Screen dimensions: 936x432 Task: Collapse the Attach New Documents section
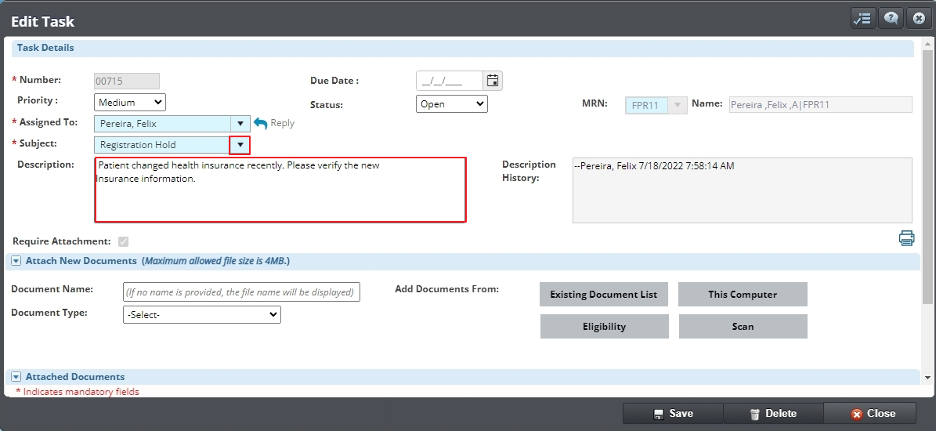pyautogui.click(x=16, y=261)
